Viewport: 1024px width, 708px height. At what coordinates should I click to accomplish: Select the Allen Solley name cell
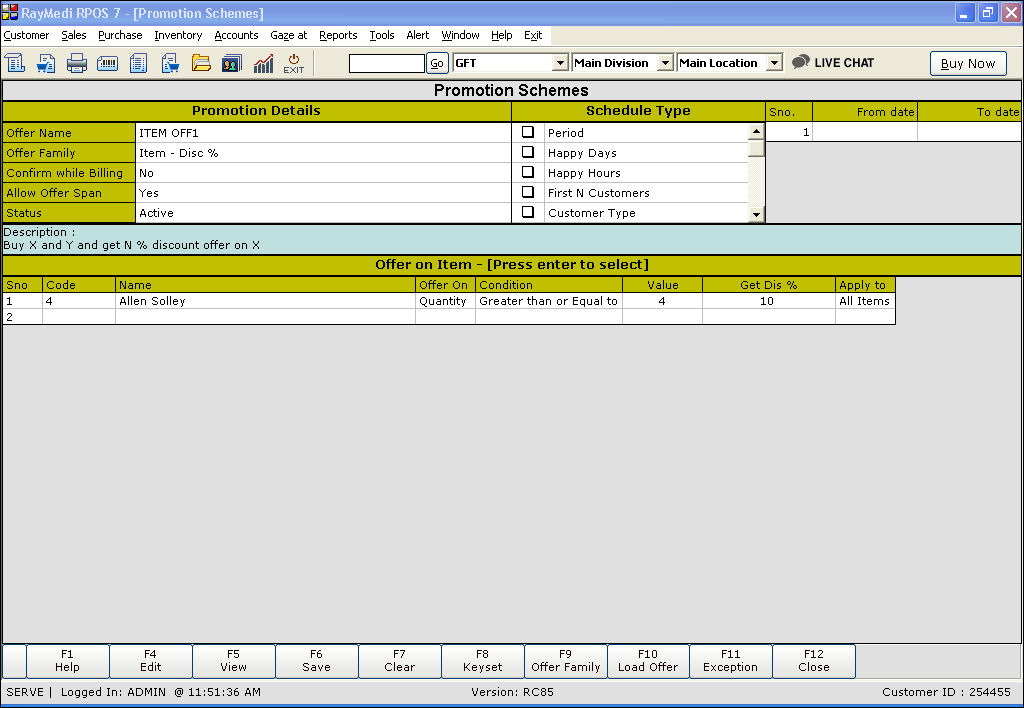pyautogui.click(x=265, y=301)
